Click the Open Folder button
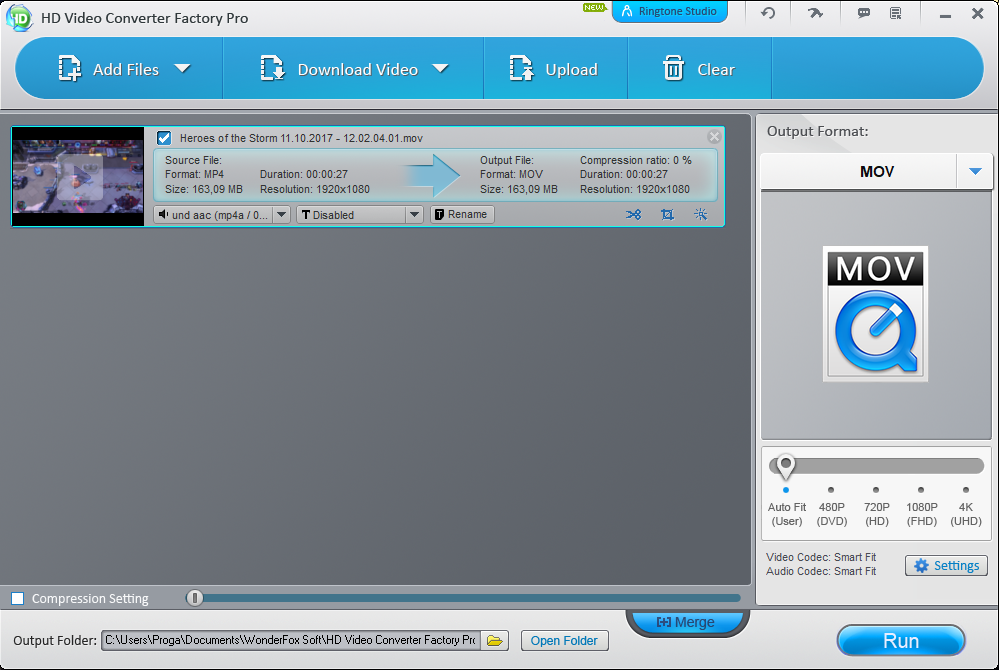This screenshot has height=670, width=999. (x=564, y=640)
